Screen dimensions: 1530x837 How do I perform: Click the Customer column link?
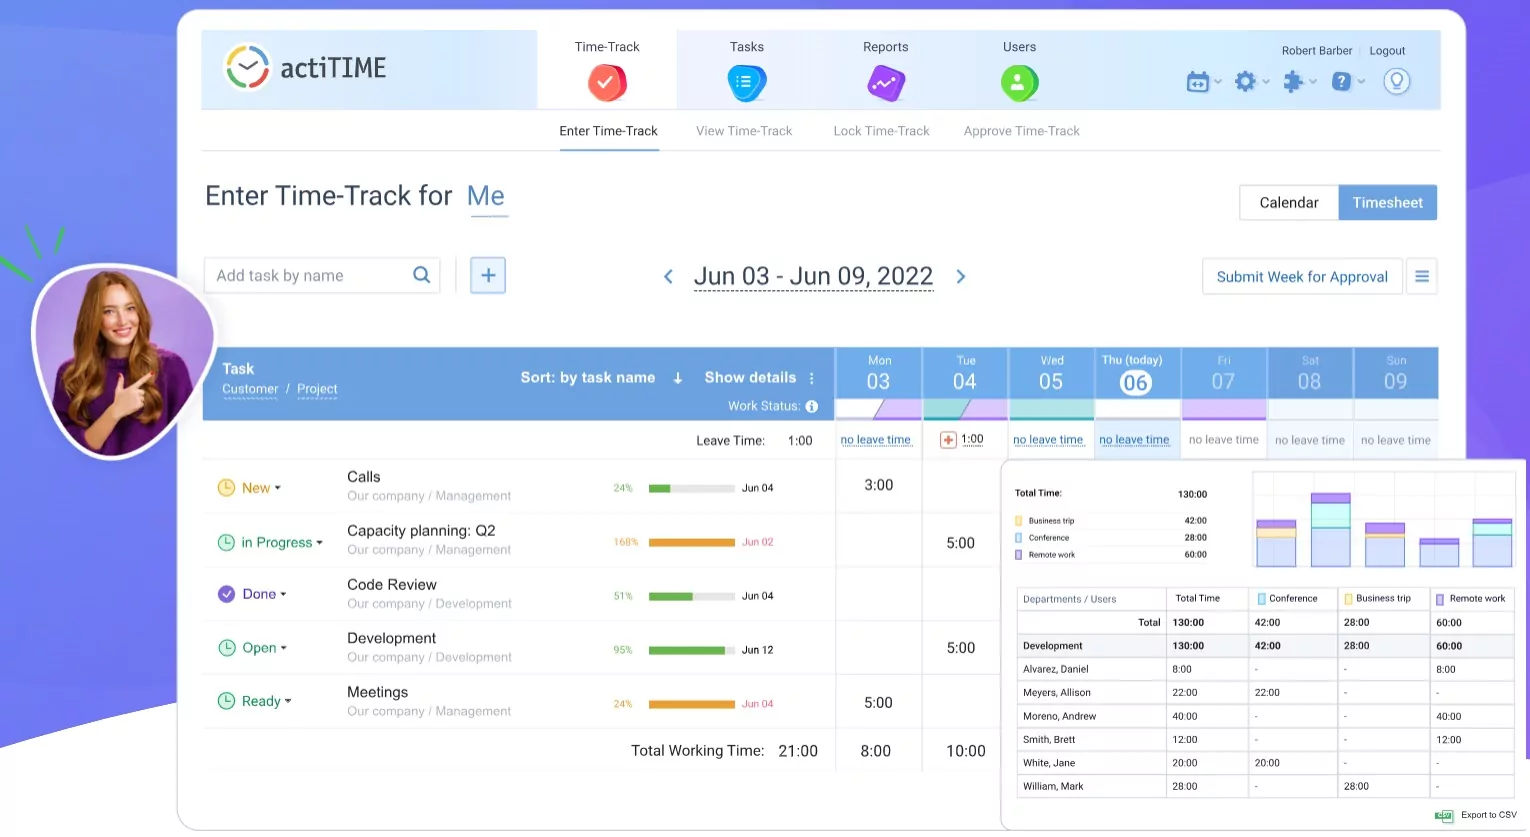point(250,390)
